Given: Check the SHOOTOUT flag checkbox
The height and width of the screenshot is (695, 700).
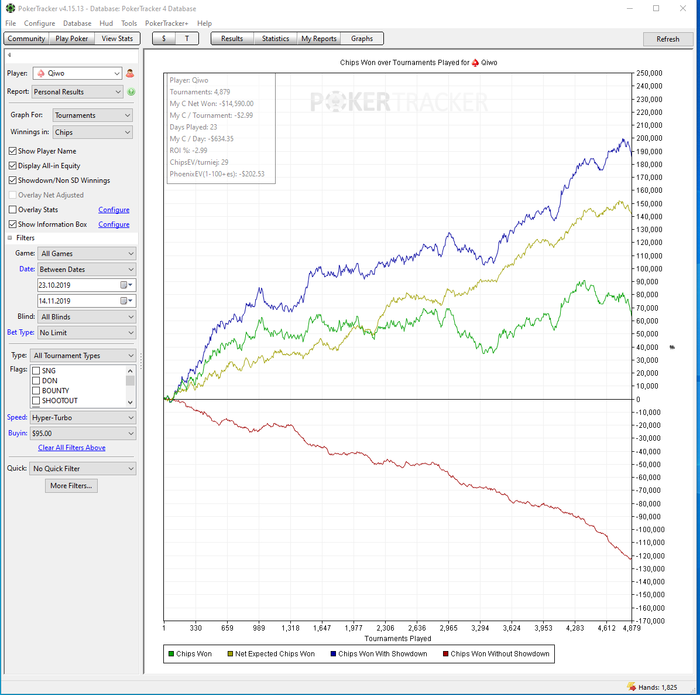Looking at the screenshot, I should point(36,400).
